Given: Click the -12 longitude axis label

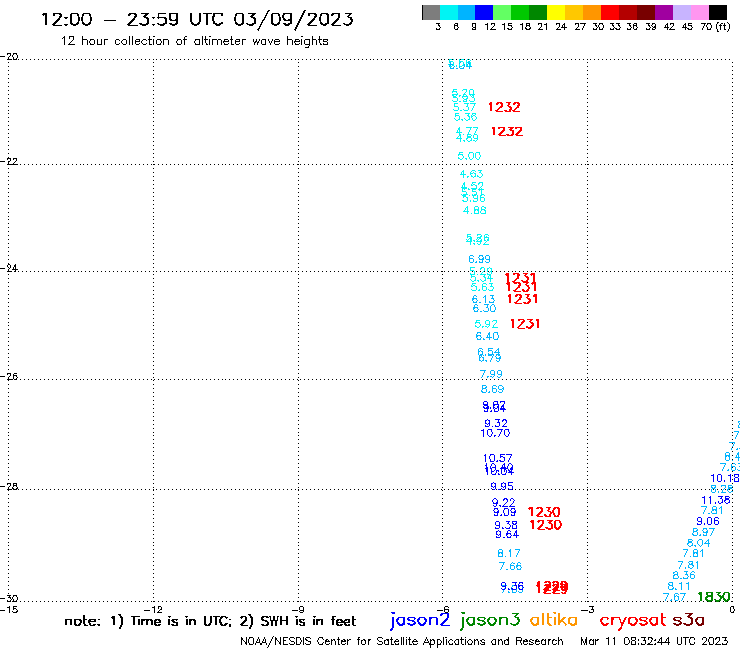Looking at the screenshot, I should [153, 609].
